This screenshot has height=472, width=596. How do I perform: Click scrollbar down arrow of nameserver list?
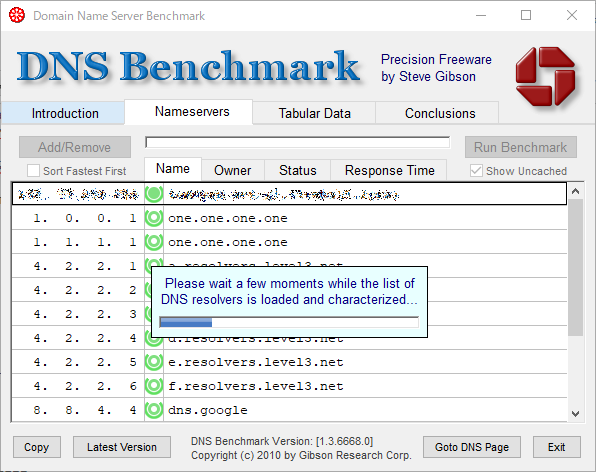(575, 414)
